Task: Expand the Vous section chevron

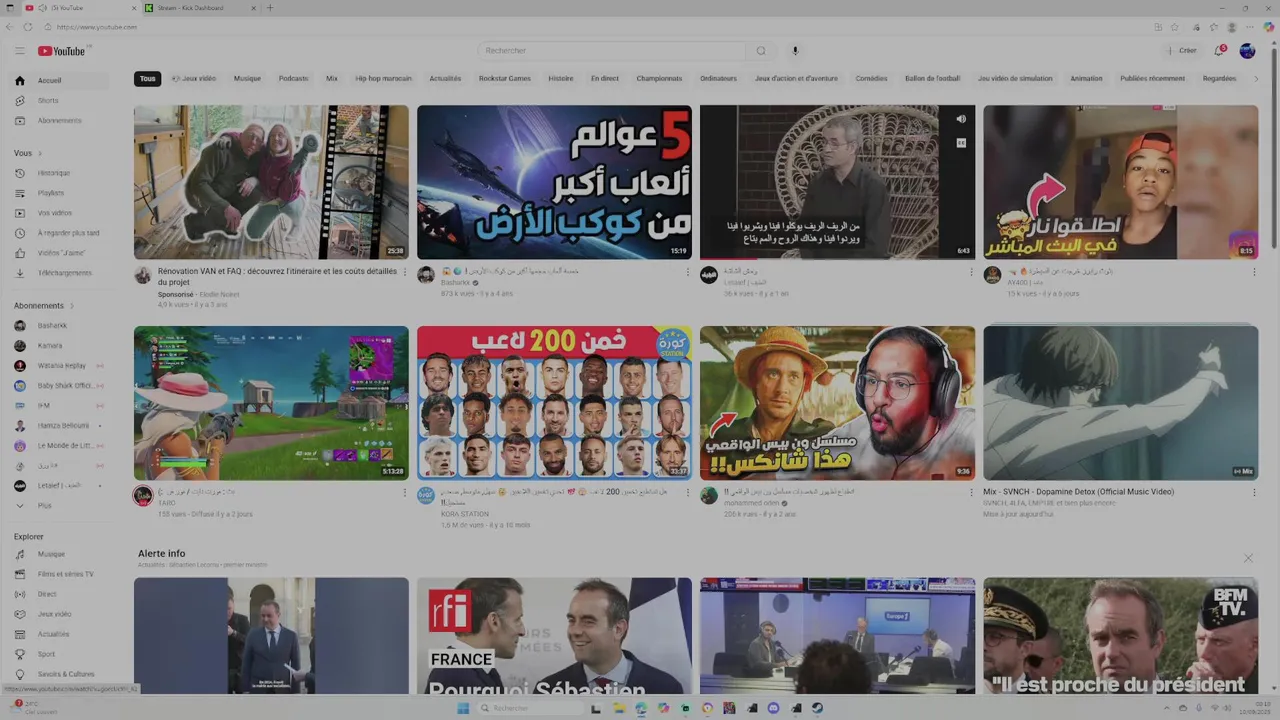Action: [x=40, y=153]
